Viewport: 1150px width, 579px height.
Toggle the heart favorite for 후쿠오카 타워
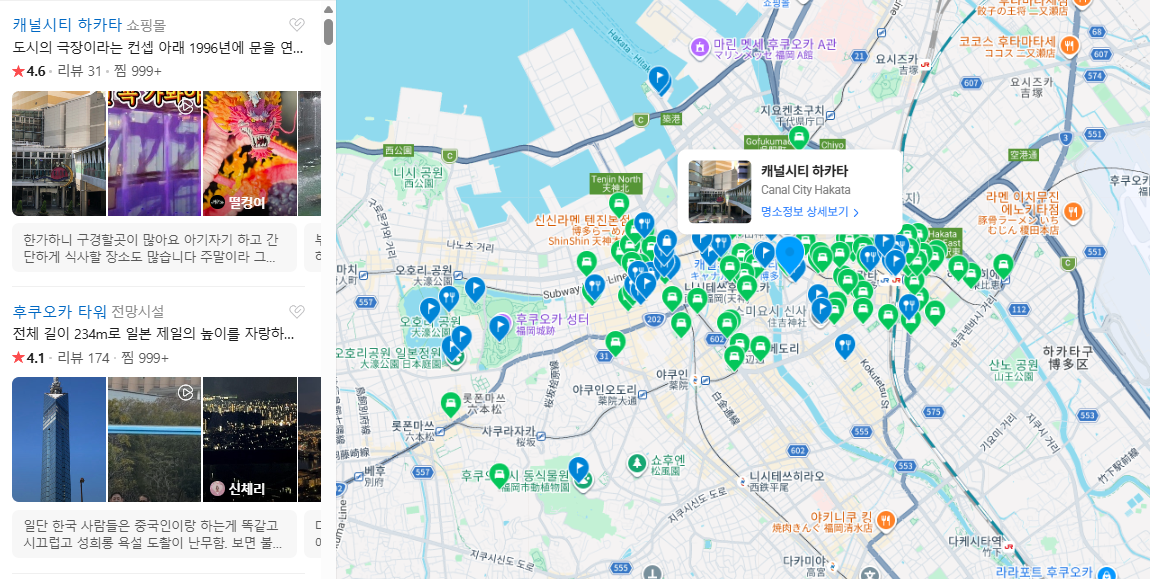[296, 311]
